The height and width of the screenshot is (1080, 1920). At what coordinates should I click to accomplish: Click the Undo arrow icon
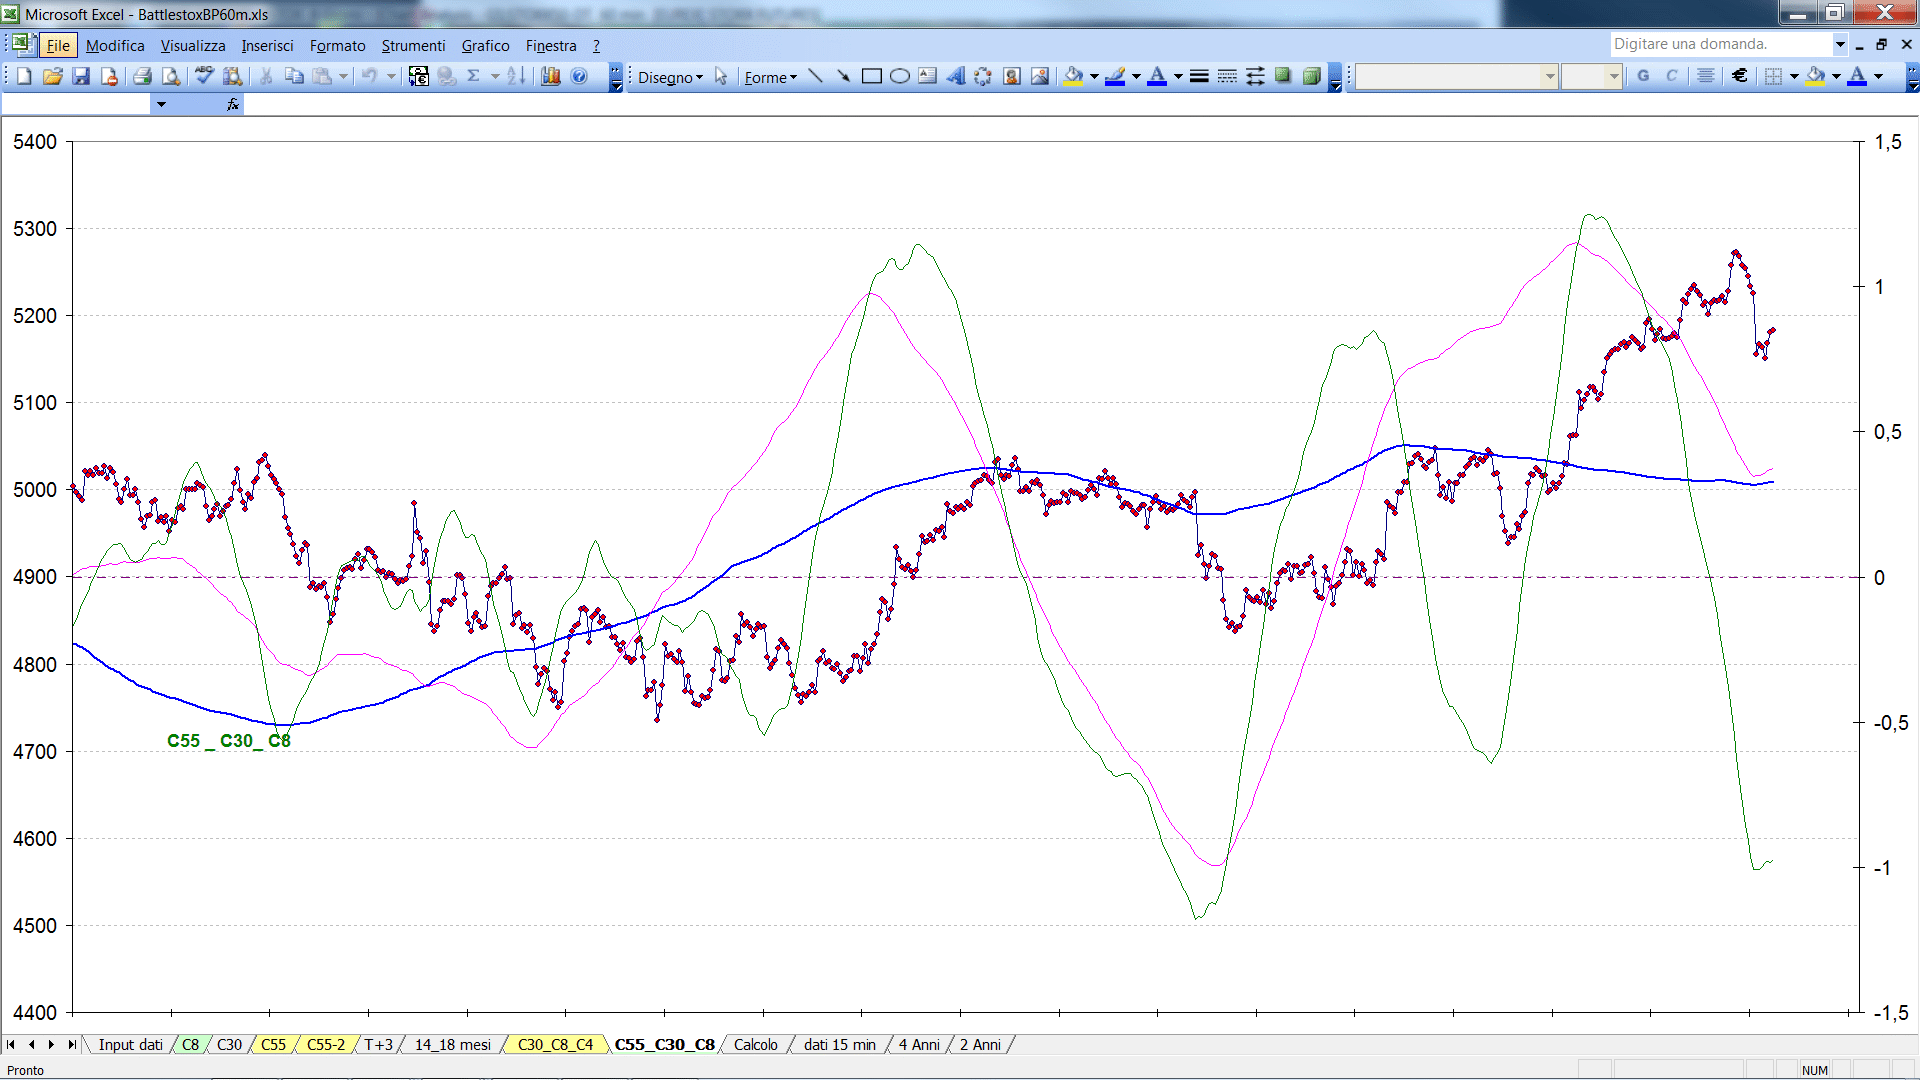pos(369,77)
